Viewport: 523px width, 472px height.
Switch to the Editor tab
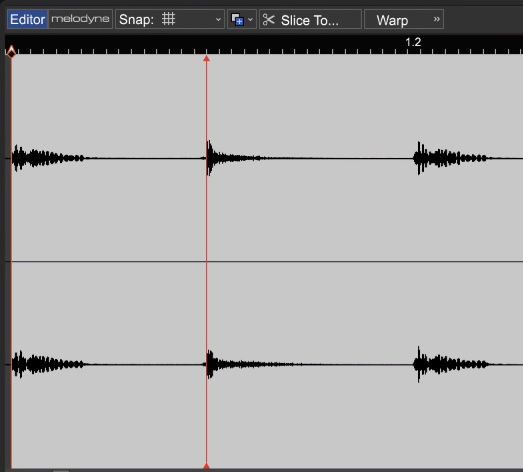pos(27,19)
